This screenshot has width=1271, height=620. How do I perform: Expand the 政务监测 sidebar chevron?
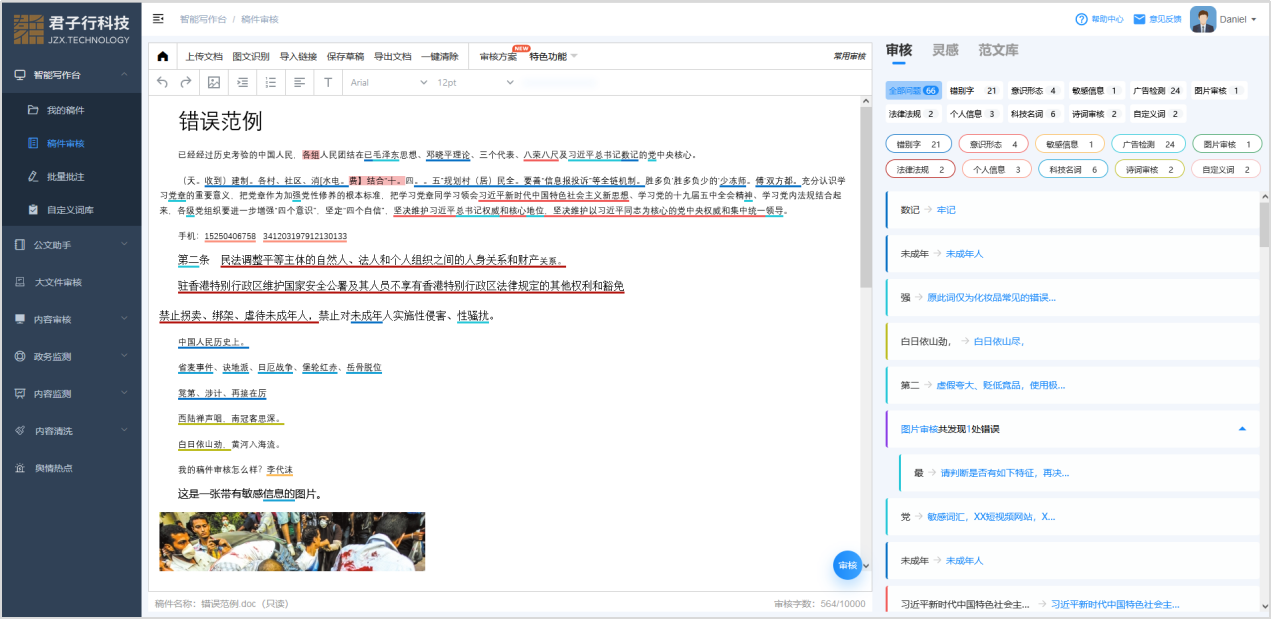[x=124, y=356]
